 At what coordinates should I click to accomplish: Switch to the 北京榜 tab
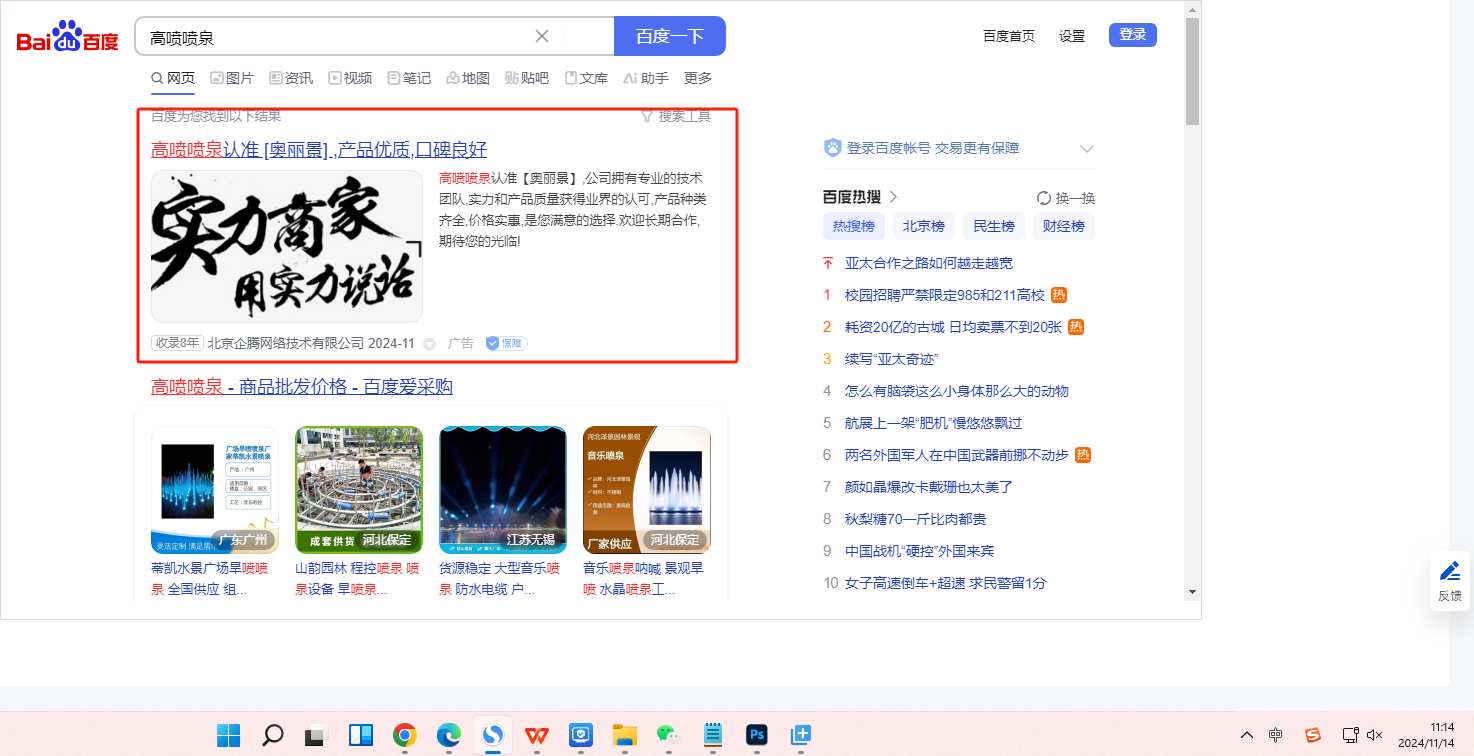(924, 226)
